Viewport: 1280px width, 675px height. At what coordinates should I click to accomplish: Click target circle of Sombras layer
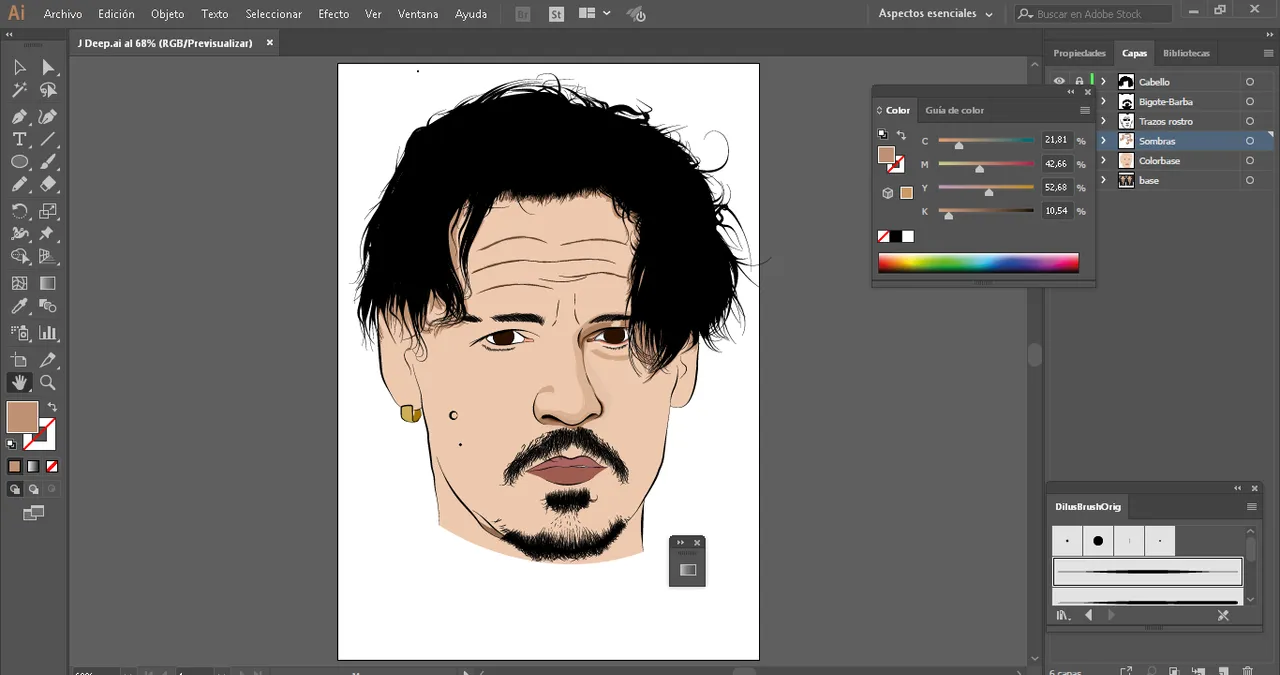point(1250,141)
